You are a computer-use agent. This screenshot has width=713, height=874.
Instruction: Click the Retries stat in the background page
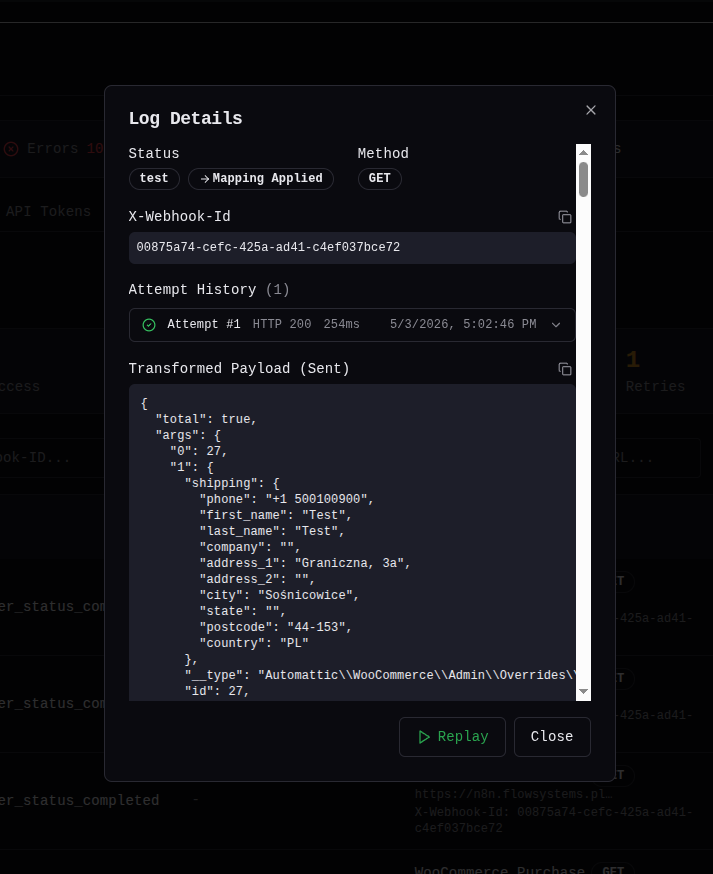(655, 372)
